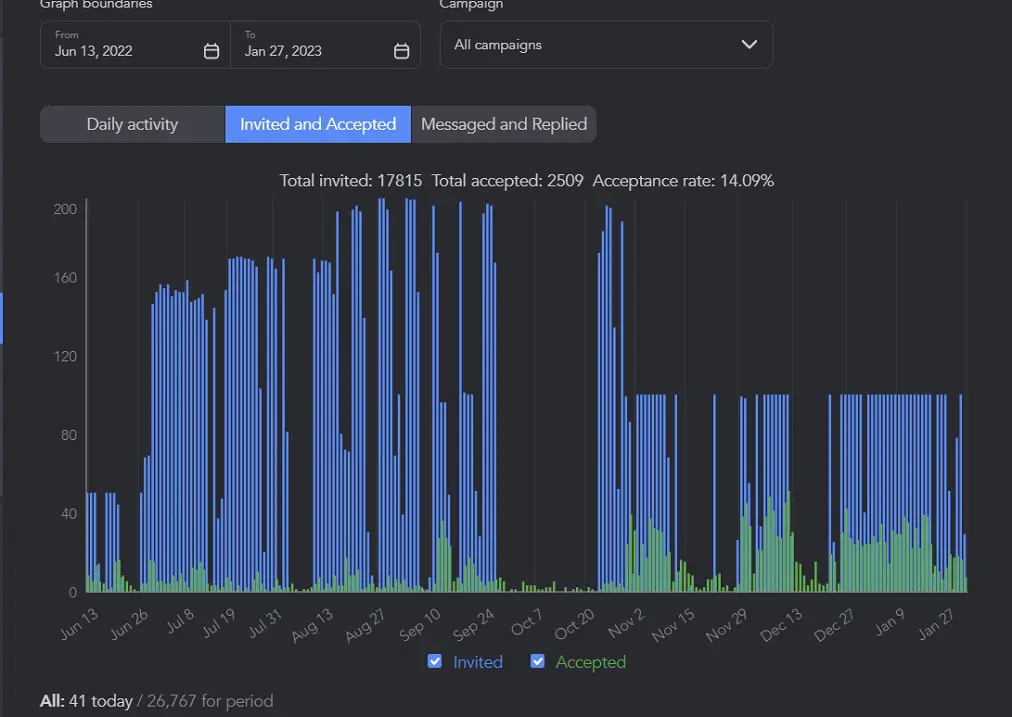This screenshot has width=1012, height=717.
Task: Open the Messaged and Replied tab
Action: coord(504,125)
